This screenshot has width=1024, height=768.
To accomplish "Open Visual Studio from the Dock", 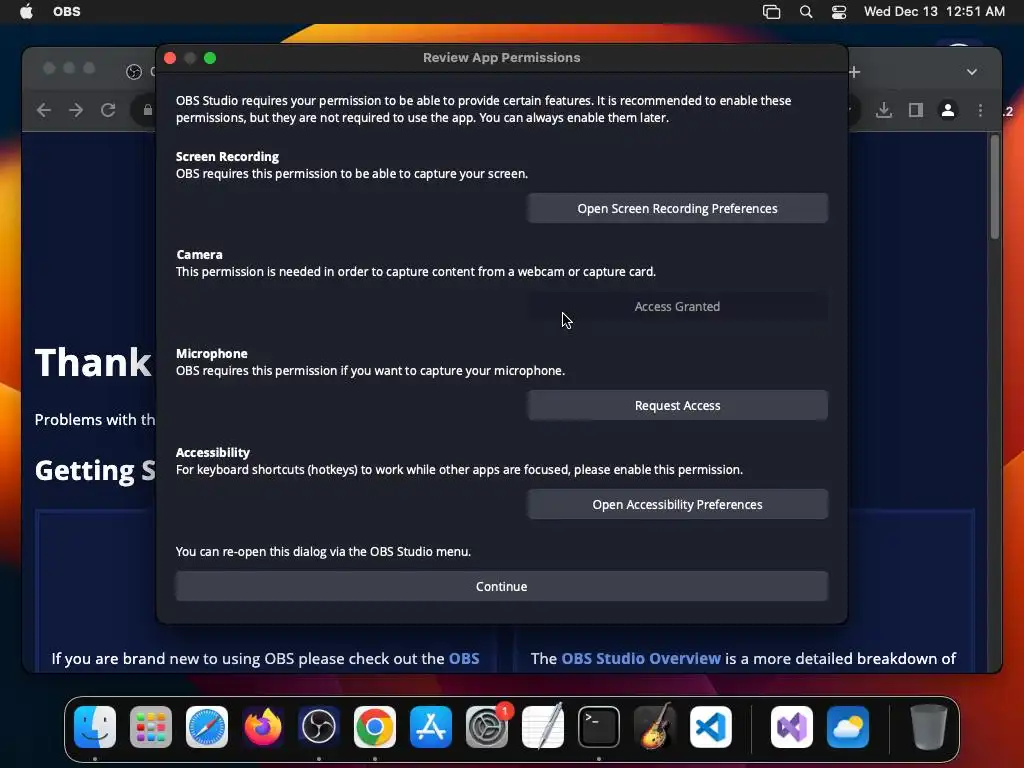I will coord(792,727).
